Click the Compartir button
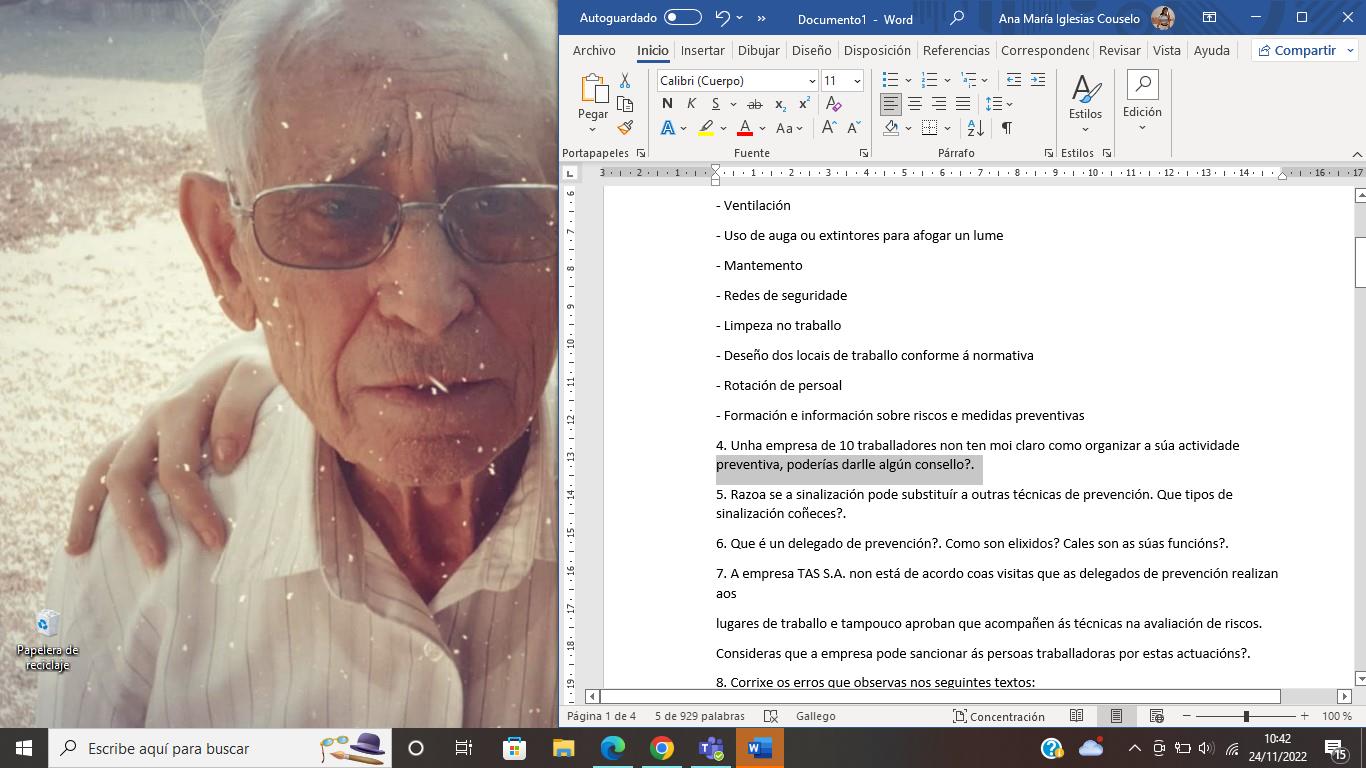The image size is (1366, 768). [x=1296, y=50]
